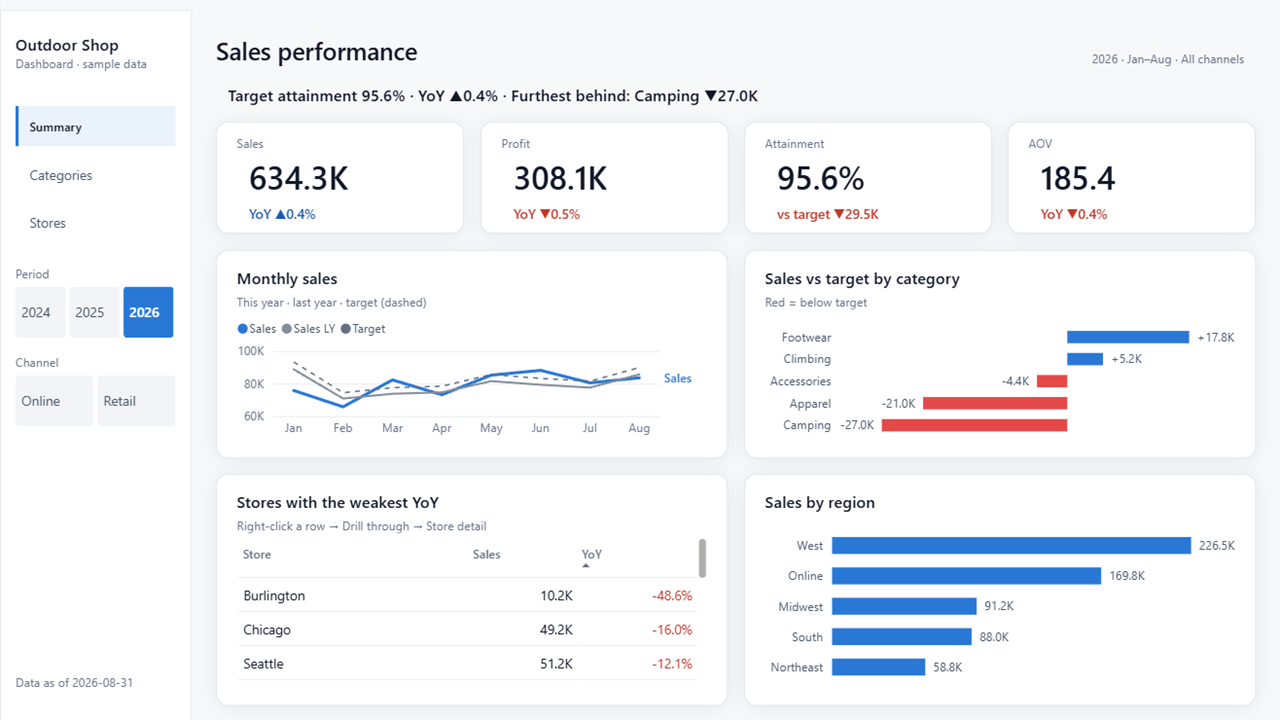
Task: Click the AOV 185.4 card
Action: (x=1131, y=178)
